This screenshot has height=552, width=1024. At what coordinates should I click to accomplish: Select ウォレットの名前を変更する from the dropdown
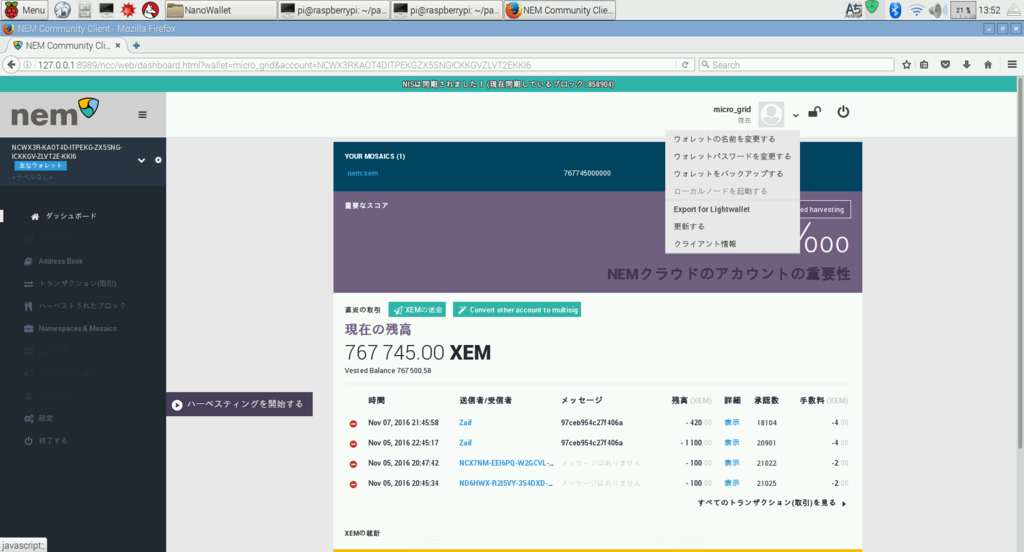(x=724, y=139)
